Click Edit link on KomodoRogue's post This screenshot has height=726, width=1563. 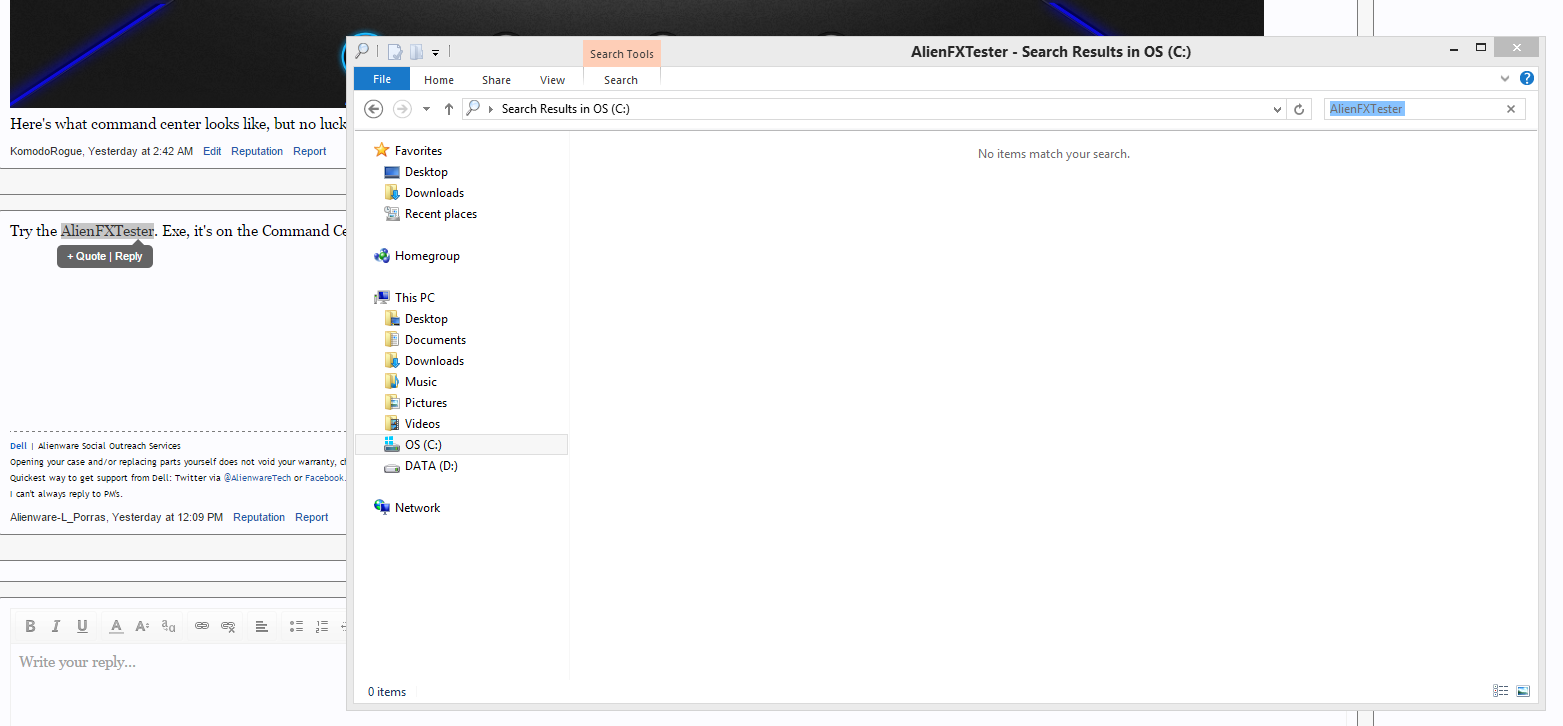pos(212,152)
